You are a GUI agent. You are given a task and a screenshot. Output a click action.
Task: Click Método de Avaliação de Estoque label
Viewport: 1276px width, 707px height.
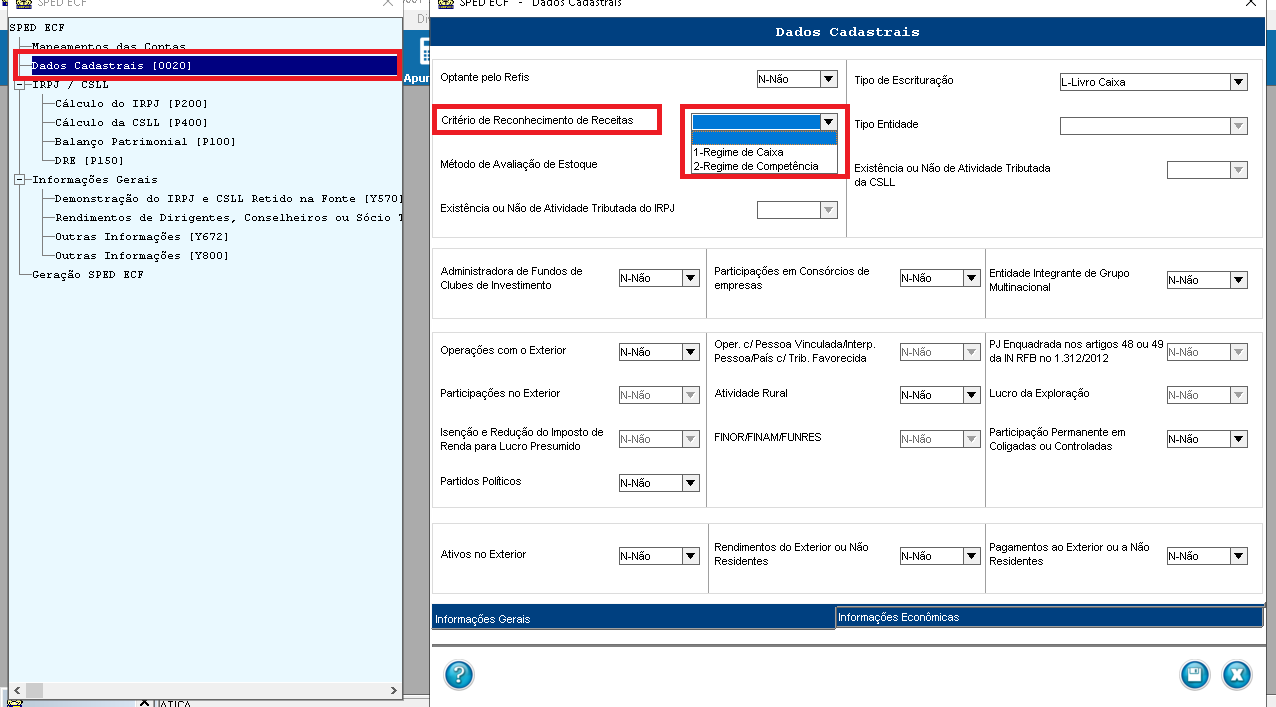(x=519, y=164)
